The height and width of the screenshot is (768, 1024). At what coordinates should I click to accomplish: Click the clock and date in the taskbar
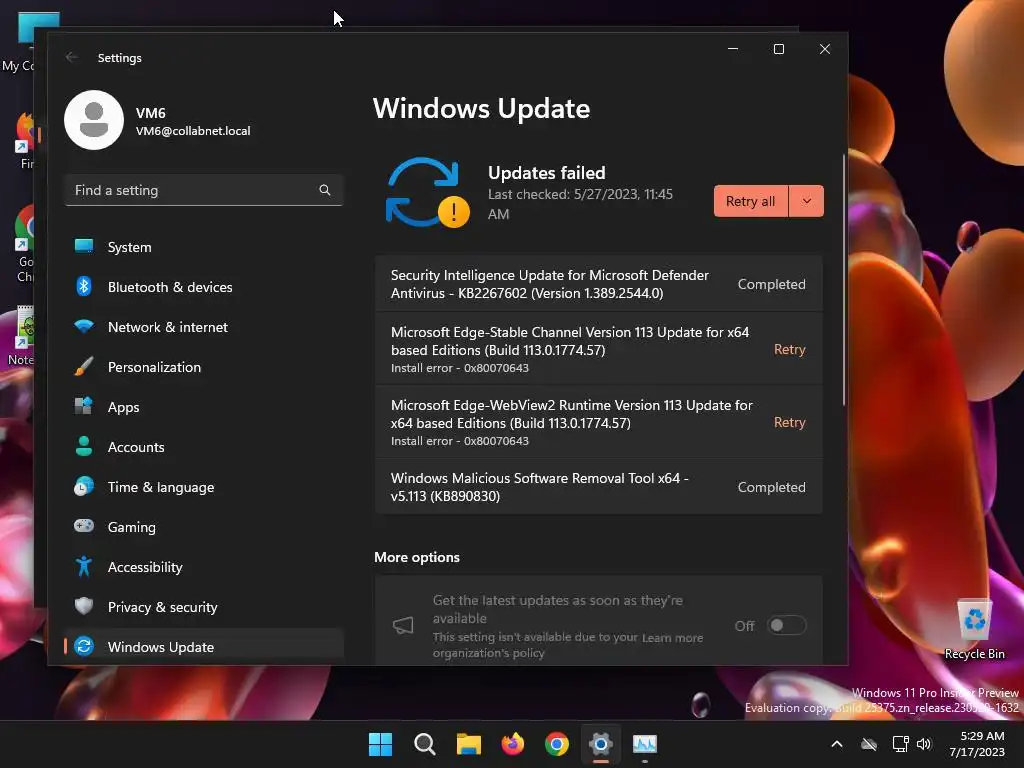pyautogui.click(x=977, y=744)
